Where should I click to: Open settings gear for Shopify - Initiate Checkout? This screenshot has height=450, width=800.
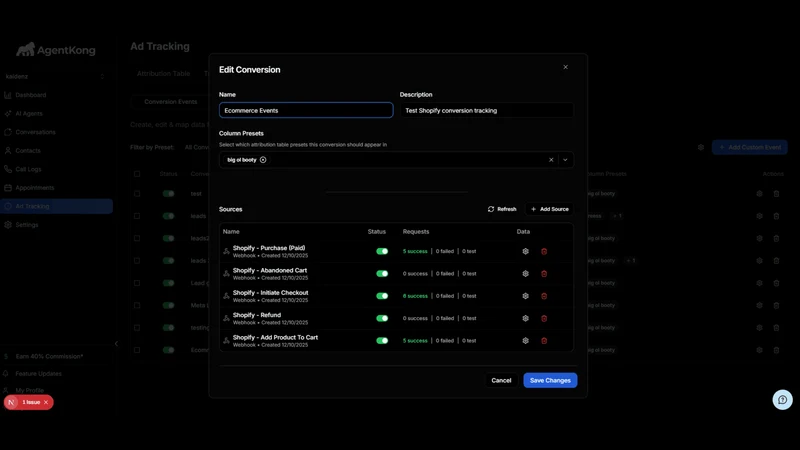[526, 296]
